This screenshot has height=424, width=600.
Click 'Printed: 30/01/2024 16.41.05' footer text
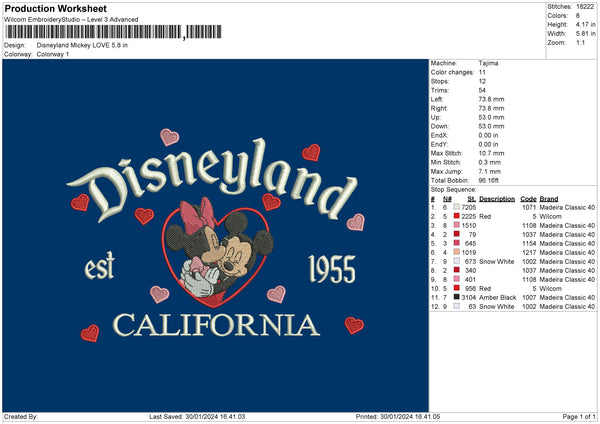click(x=398, y=416)
